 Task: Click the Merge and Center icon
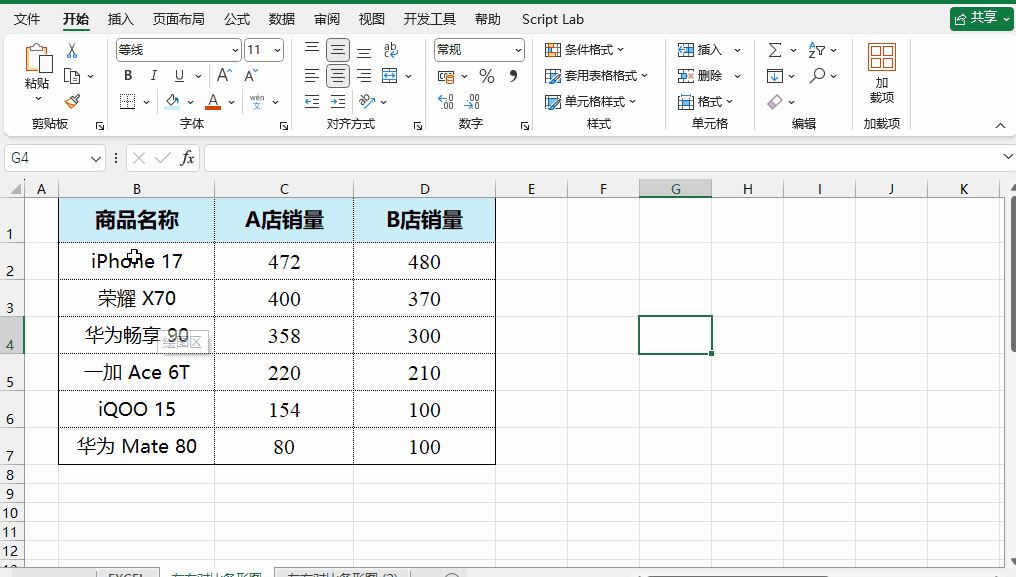click(389, 76)
